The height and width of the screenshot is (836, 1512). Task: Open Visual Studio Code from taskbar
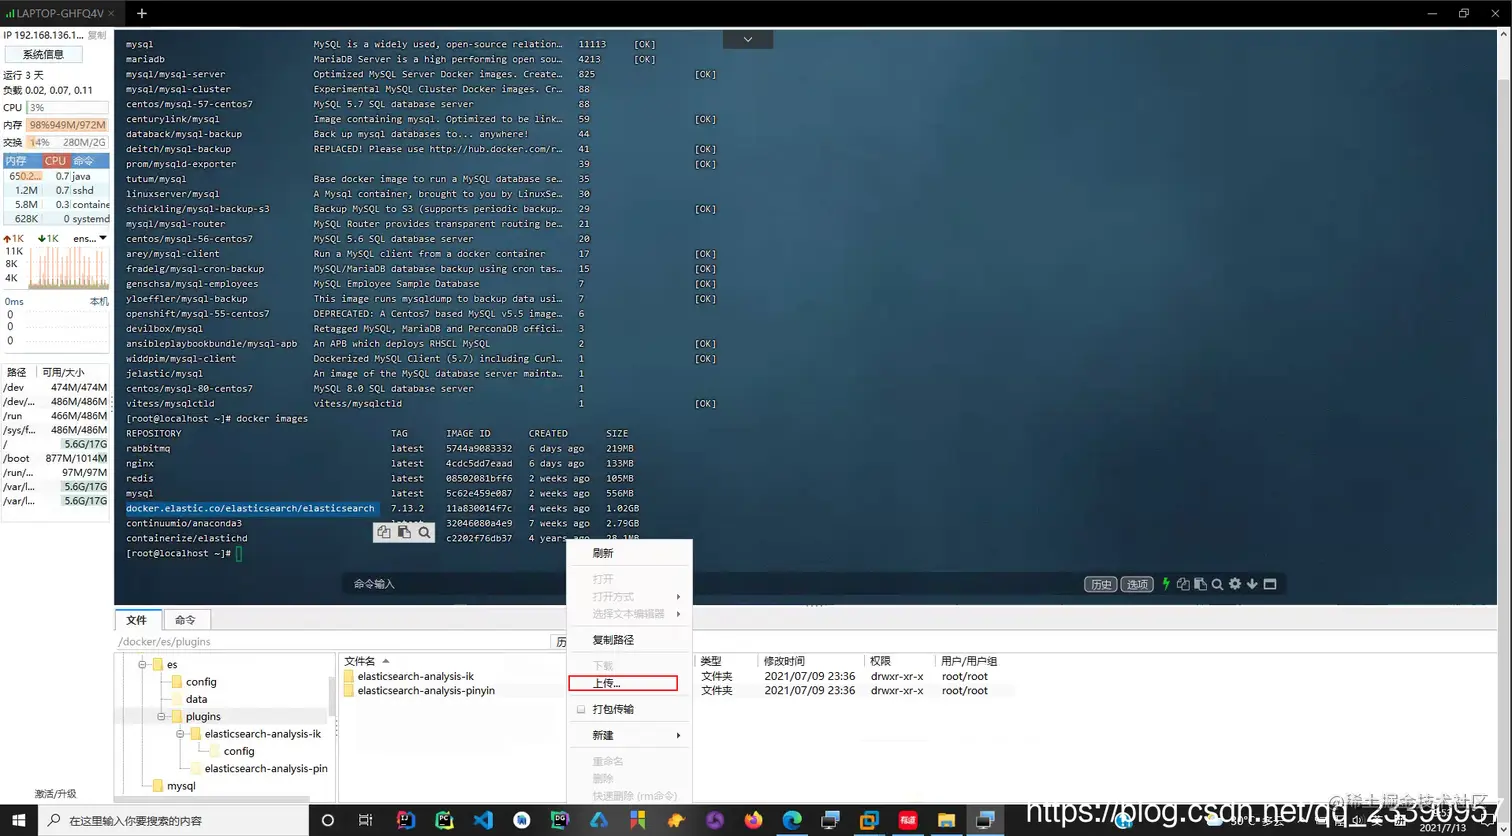(483, 820)
